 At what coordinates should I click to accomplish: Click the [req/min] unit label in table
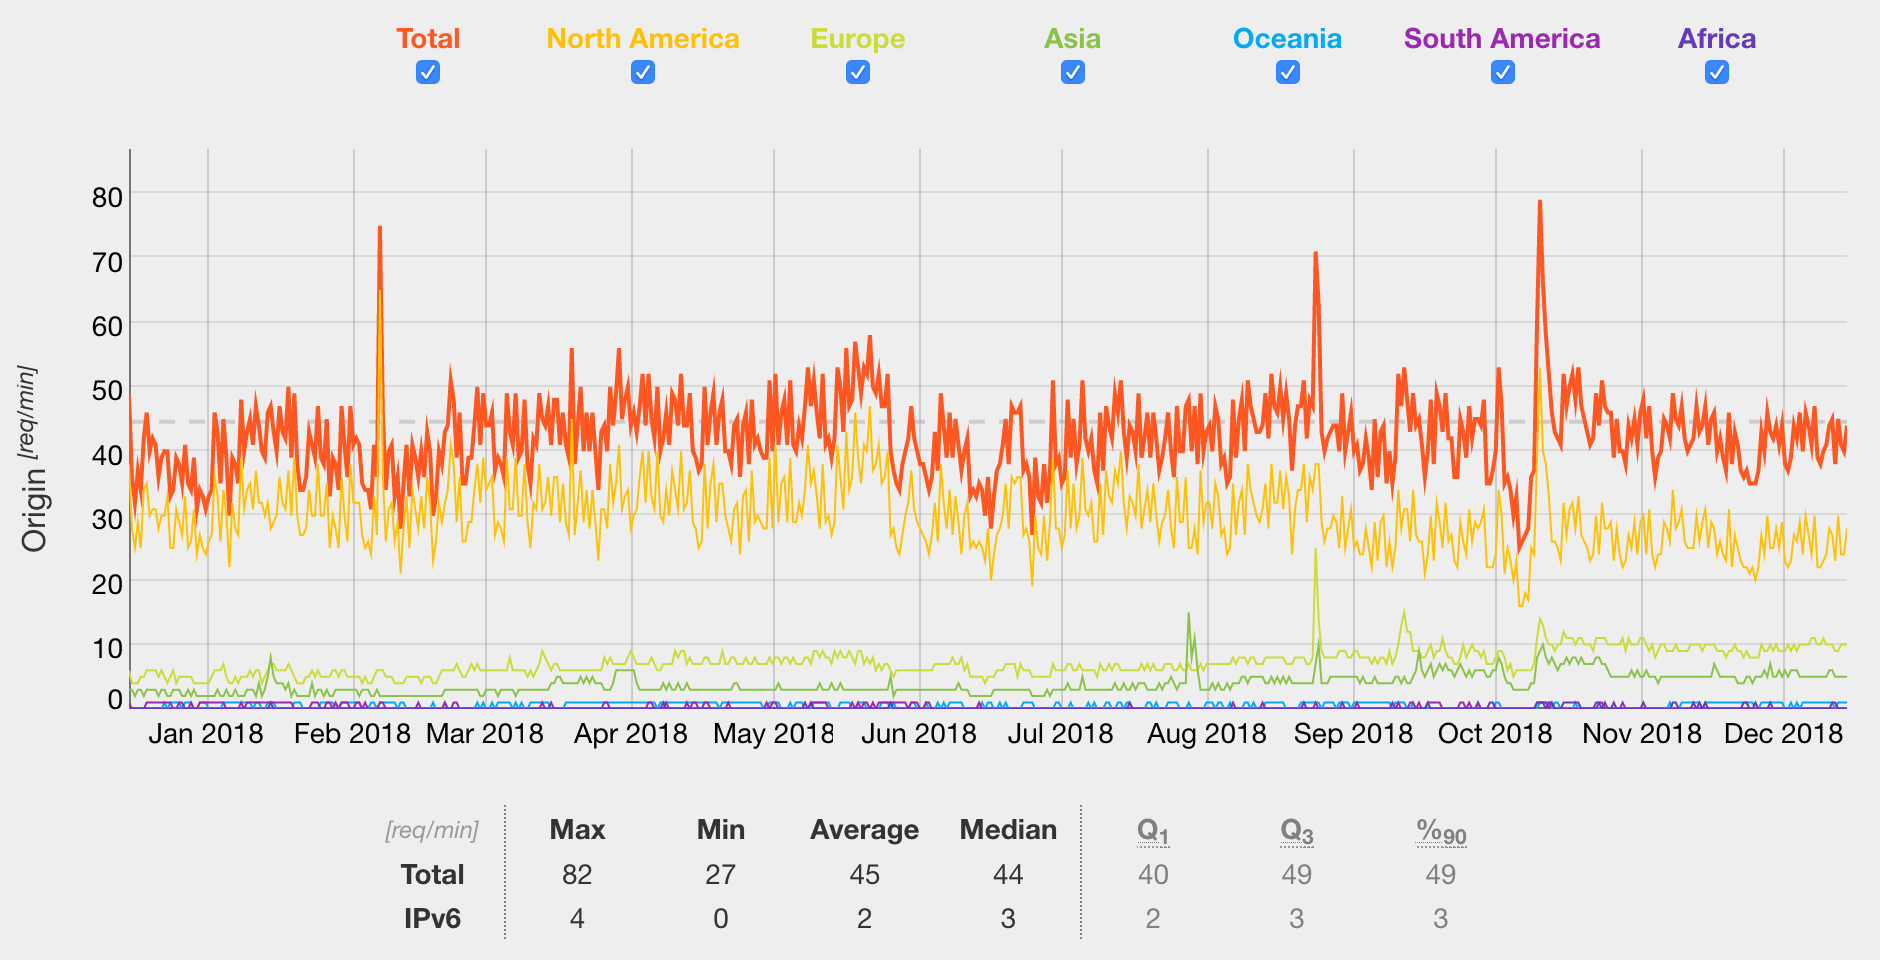point(432,830)
